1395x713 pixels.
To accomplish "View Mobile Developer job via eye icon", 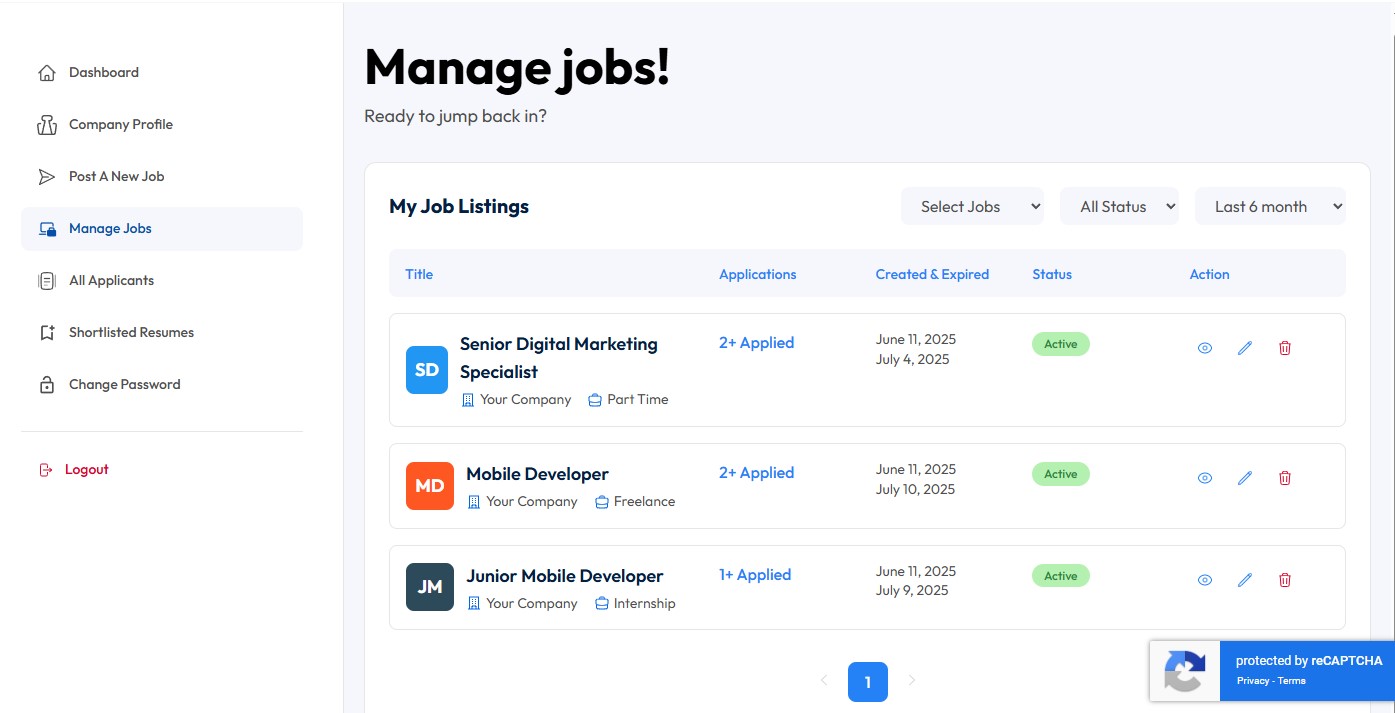I will click(x=1205, y=478).
